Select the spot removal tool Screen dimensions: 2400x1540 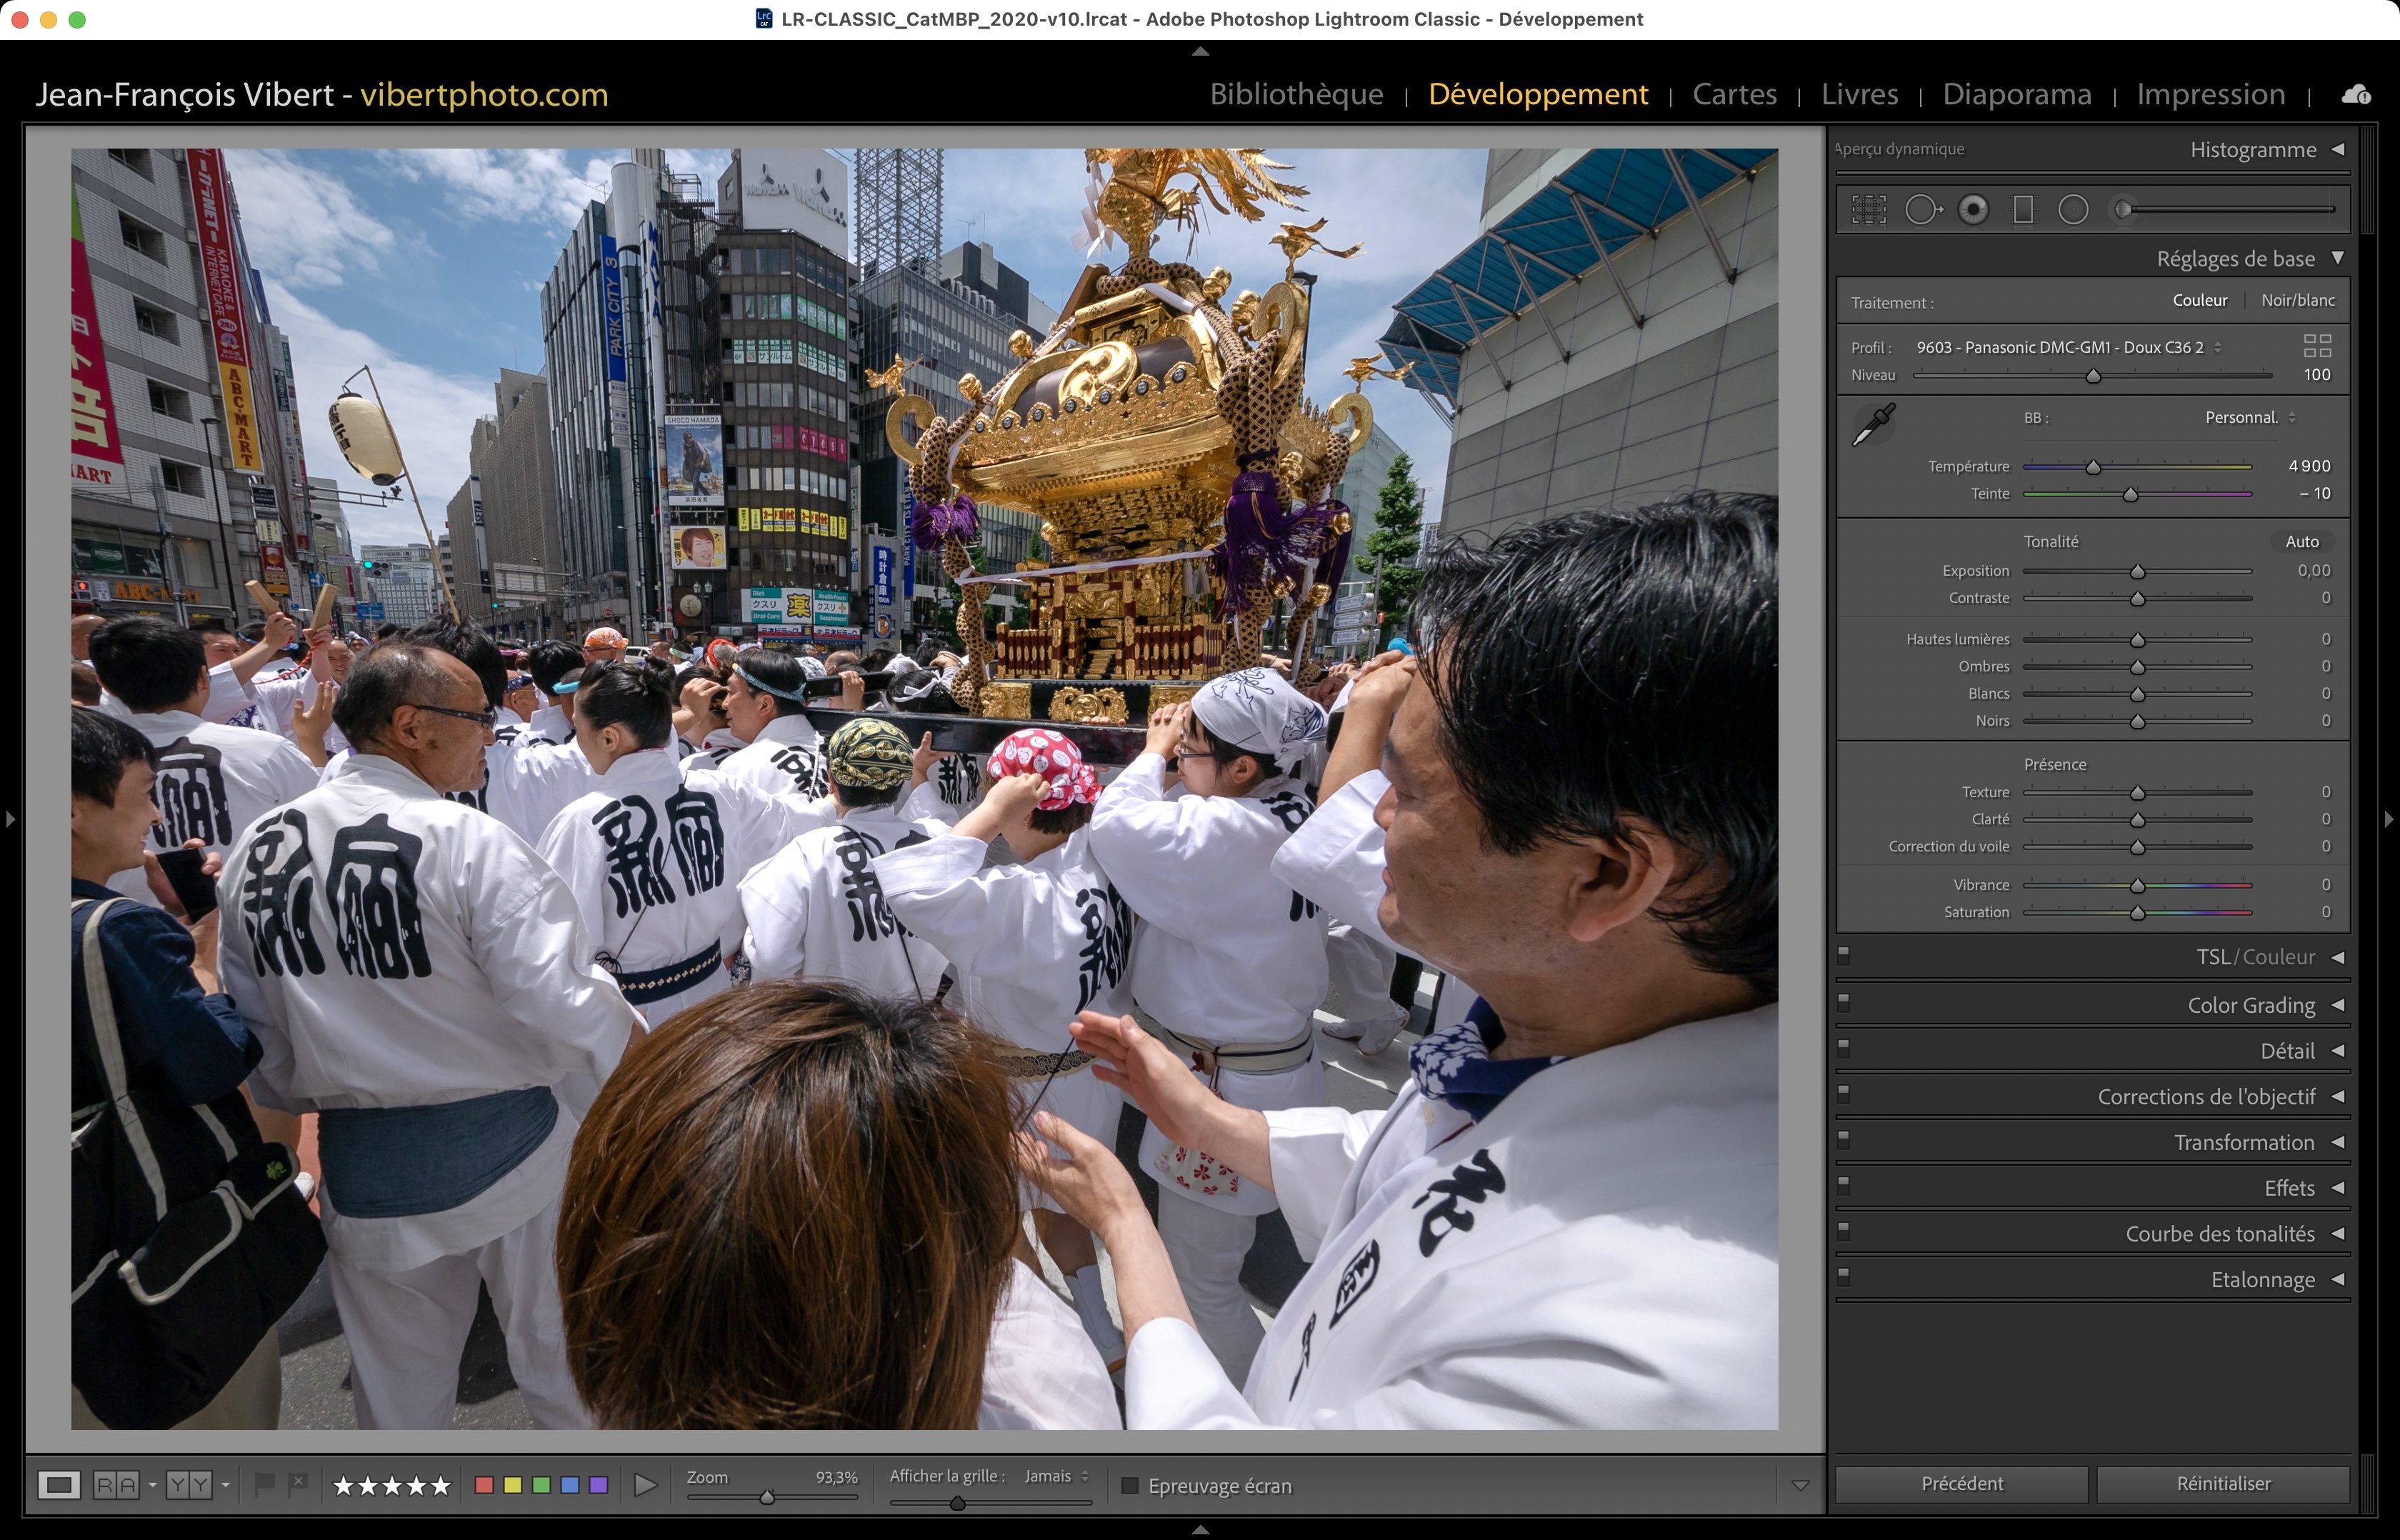1922,209
